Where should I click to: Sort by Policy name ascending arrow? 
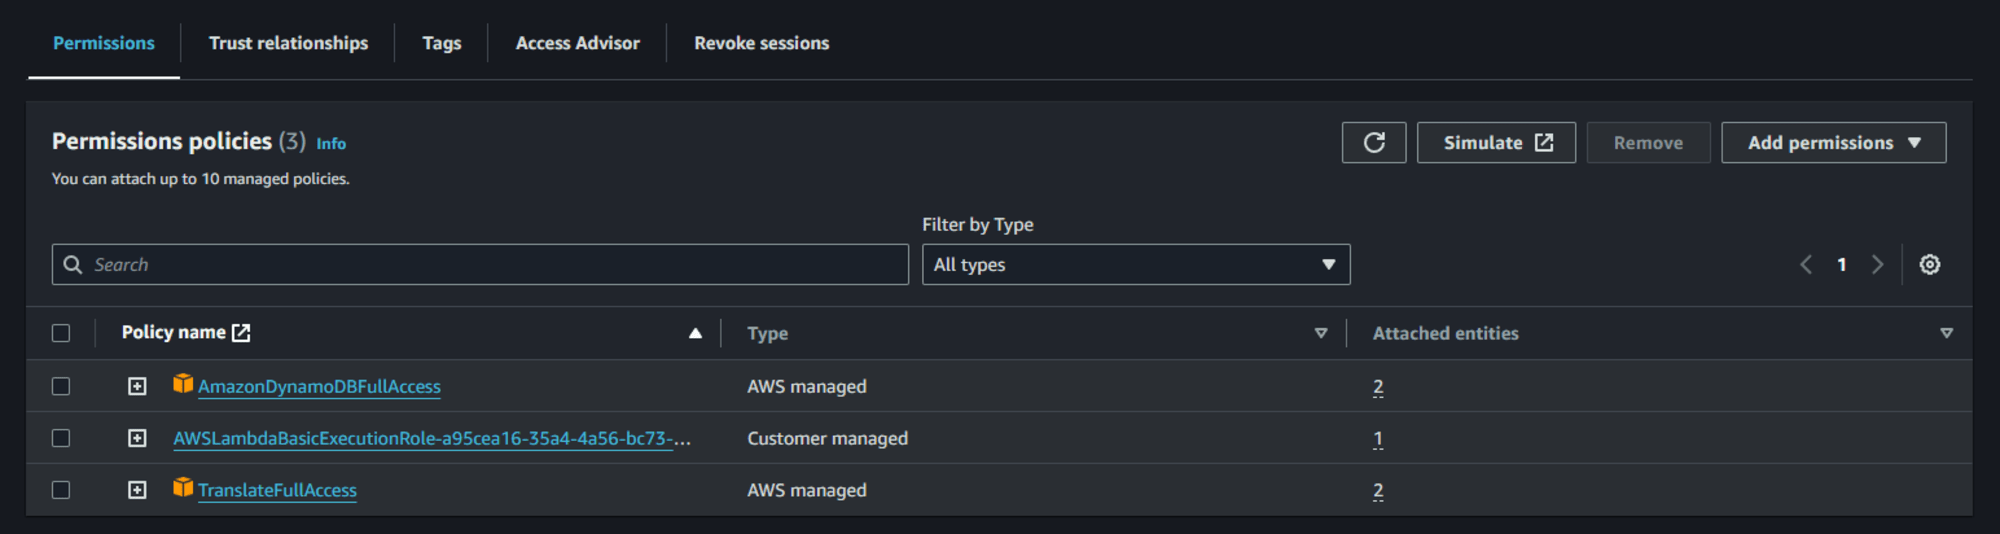(x=695, y=333)
